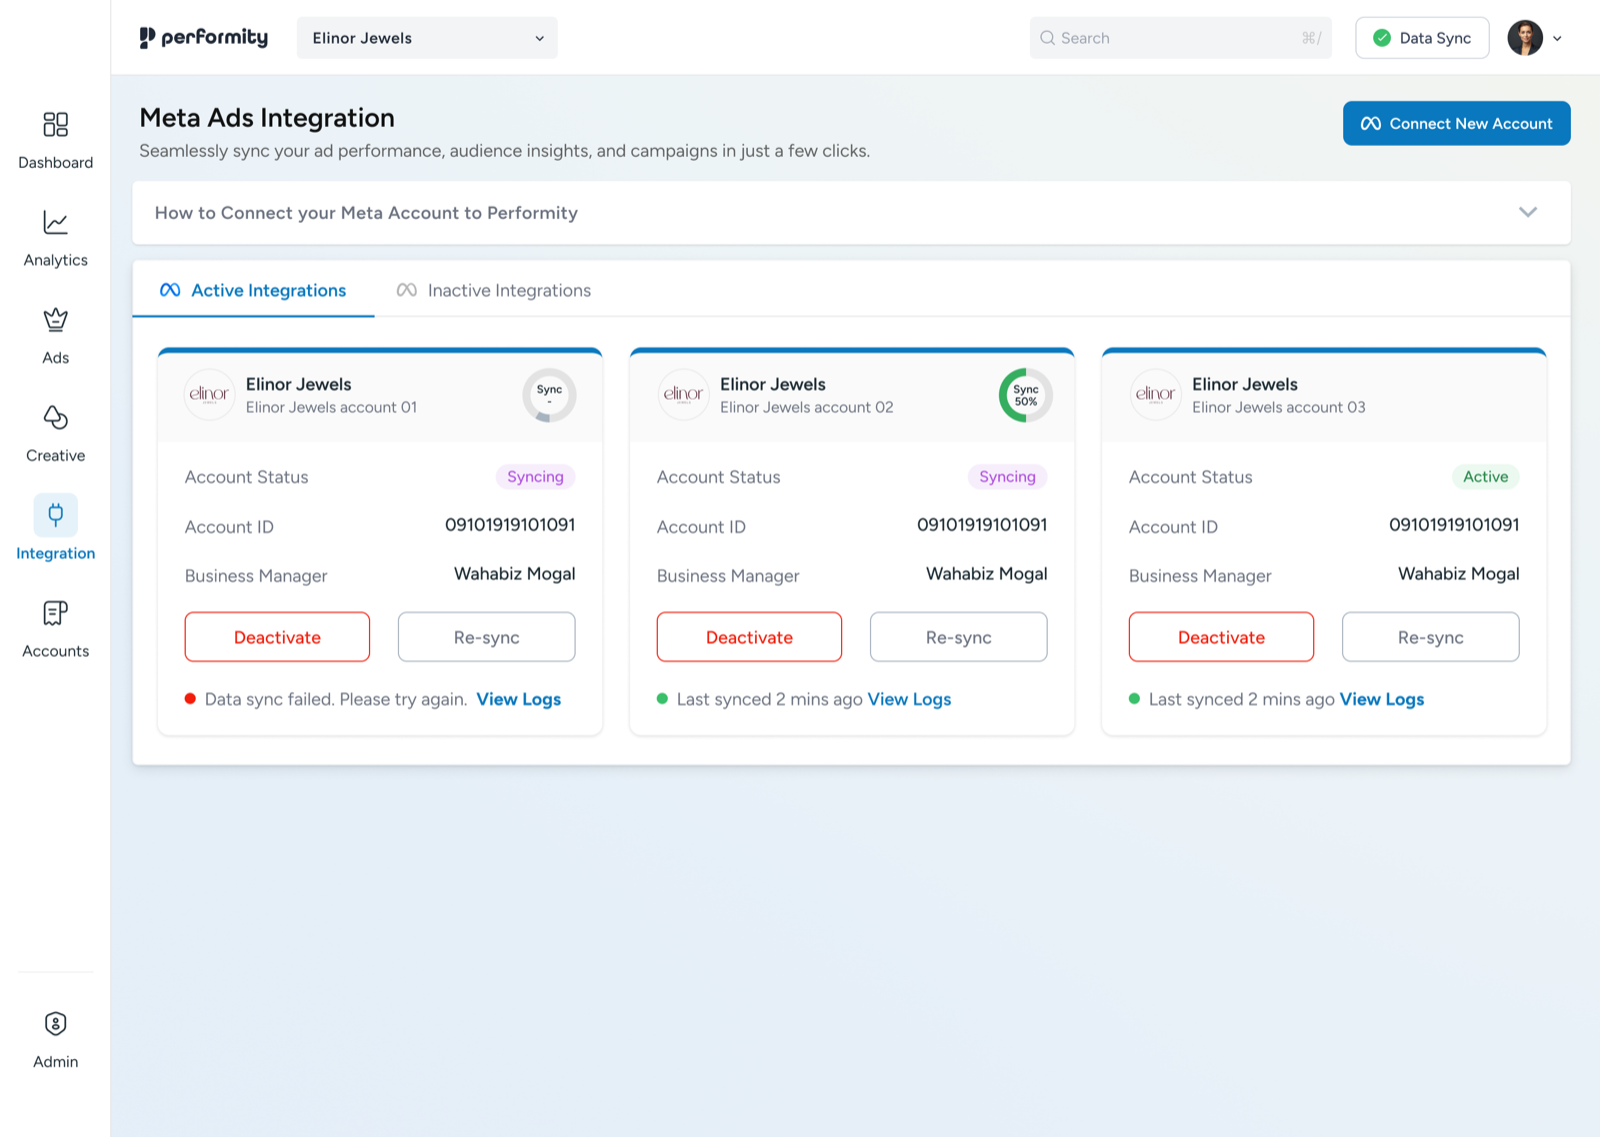Open the Elinor Jewels workspace dropdown
Image resolution: width=1600 pixels, height=1137 pixels.
(x=427, y=38)
